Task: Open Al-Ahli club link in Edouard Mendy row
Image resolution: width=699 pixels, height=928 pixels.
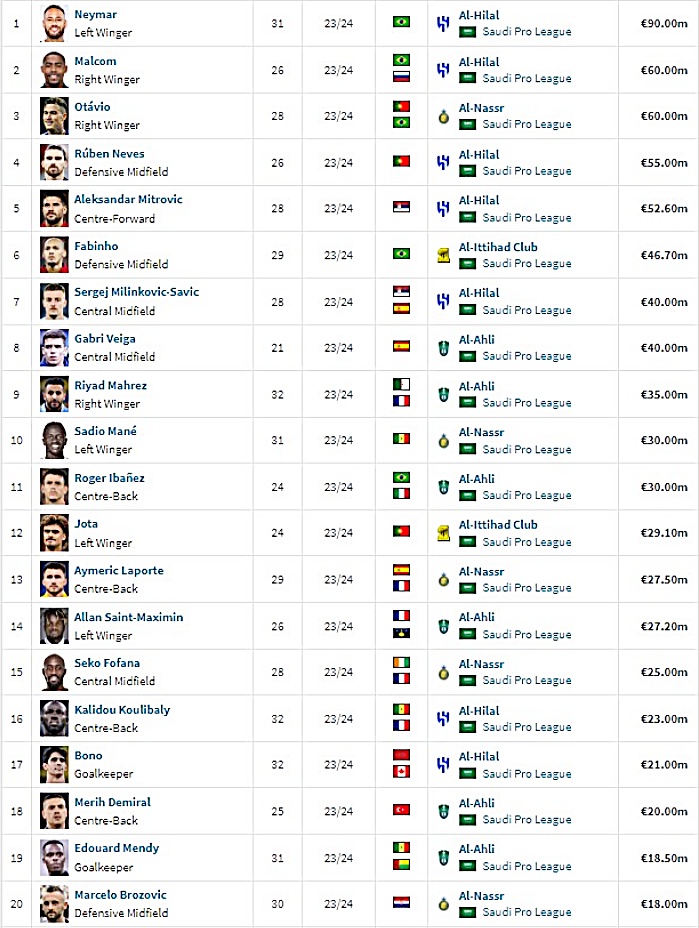Action: [x=476, y=849]
